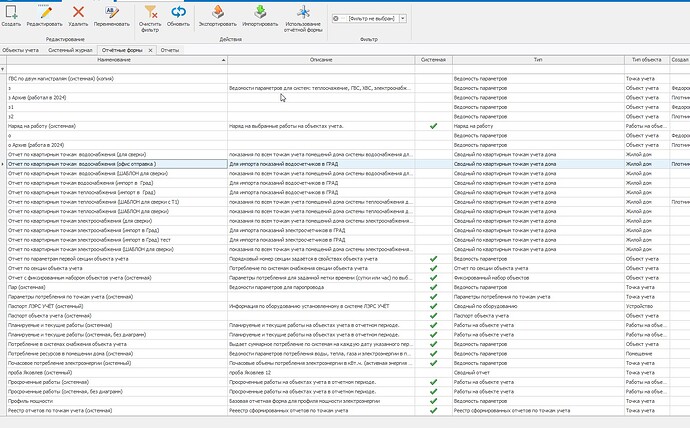Click the clear icon inside the filter combo box
Image resolution: width=690 pixels, height=428 pixels.
click(336, 18)
